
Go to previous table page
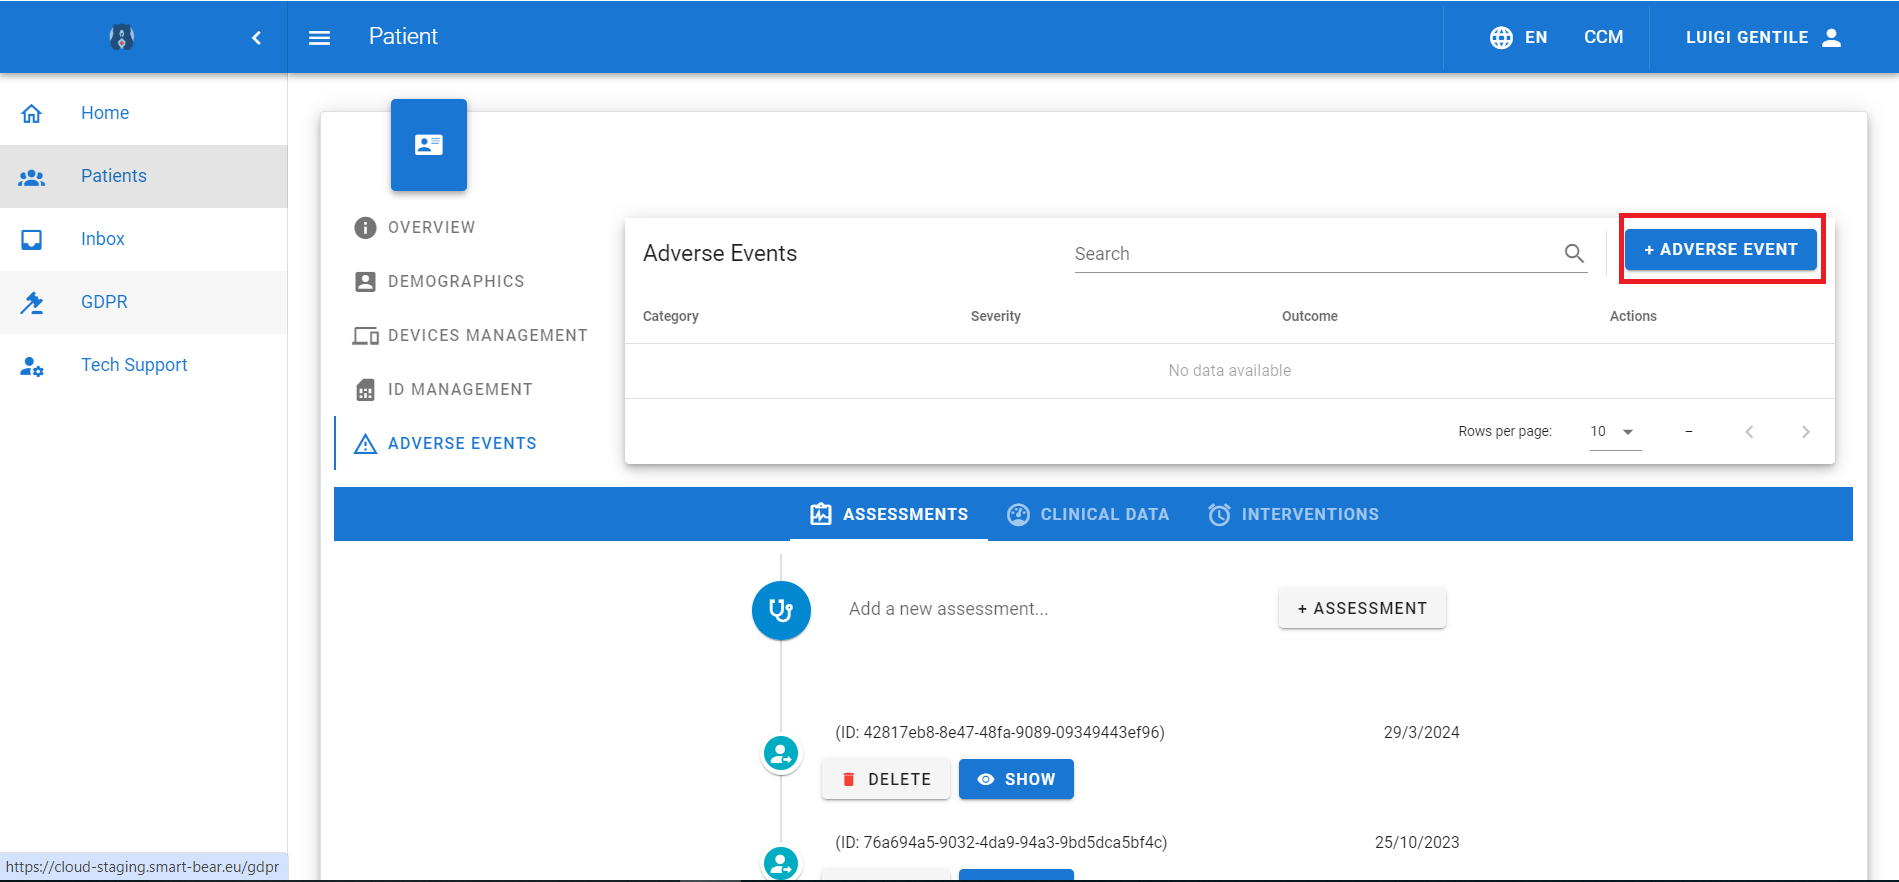(1749, 432)
